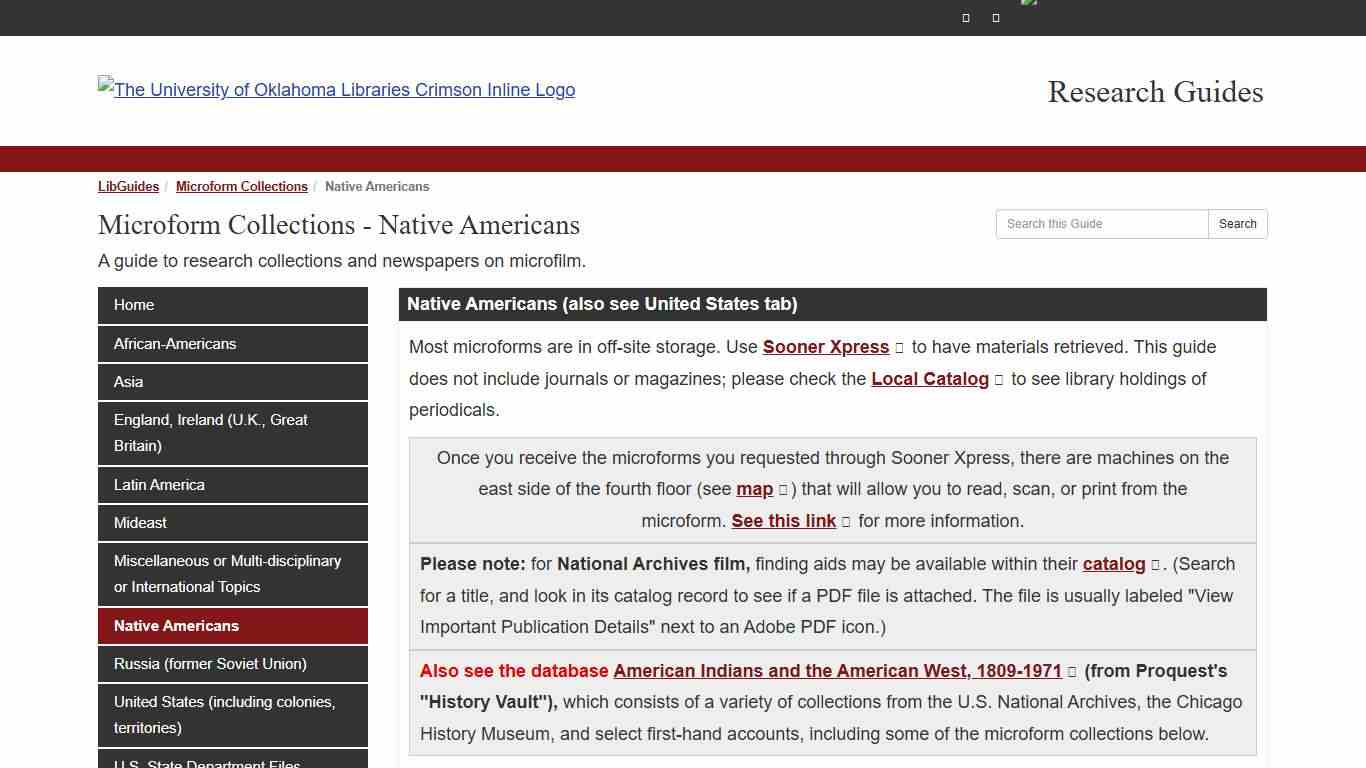The width and height of the screenshot is (1366, 768).
Task: Click inside the Search this Guide field
Action: tap(1100, 224)
